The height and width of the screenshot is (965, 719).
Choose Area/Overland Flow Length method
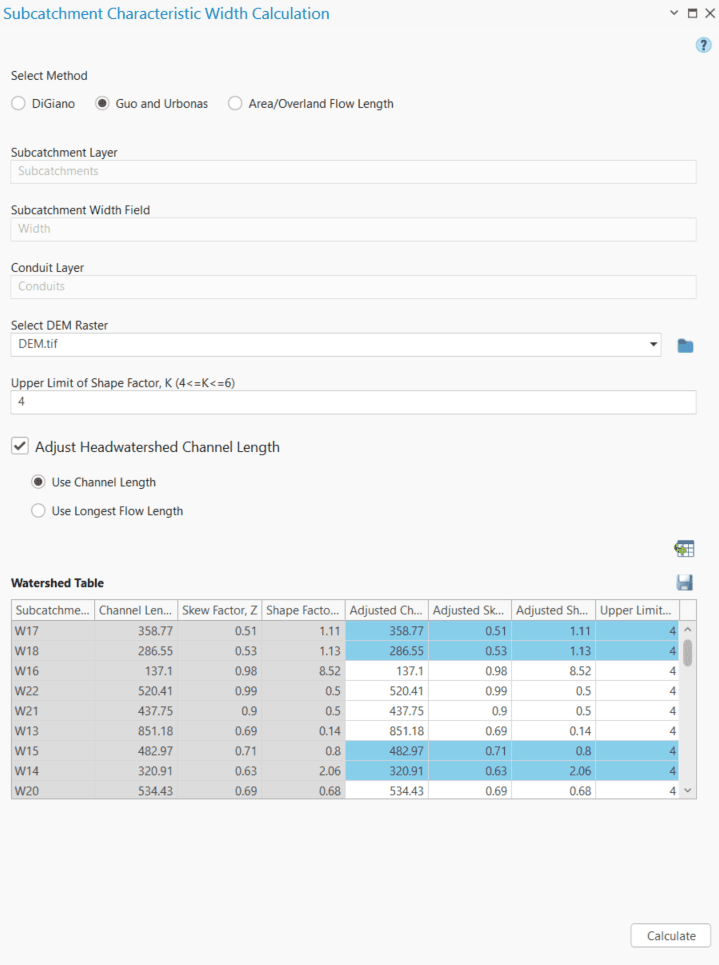(235, 103)
